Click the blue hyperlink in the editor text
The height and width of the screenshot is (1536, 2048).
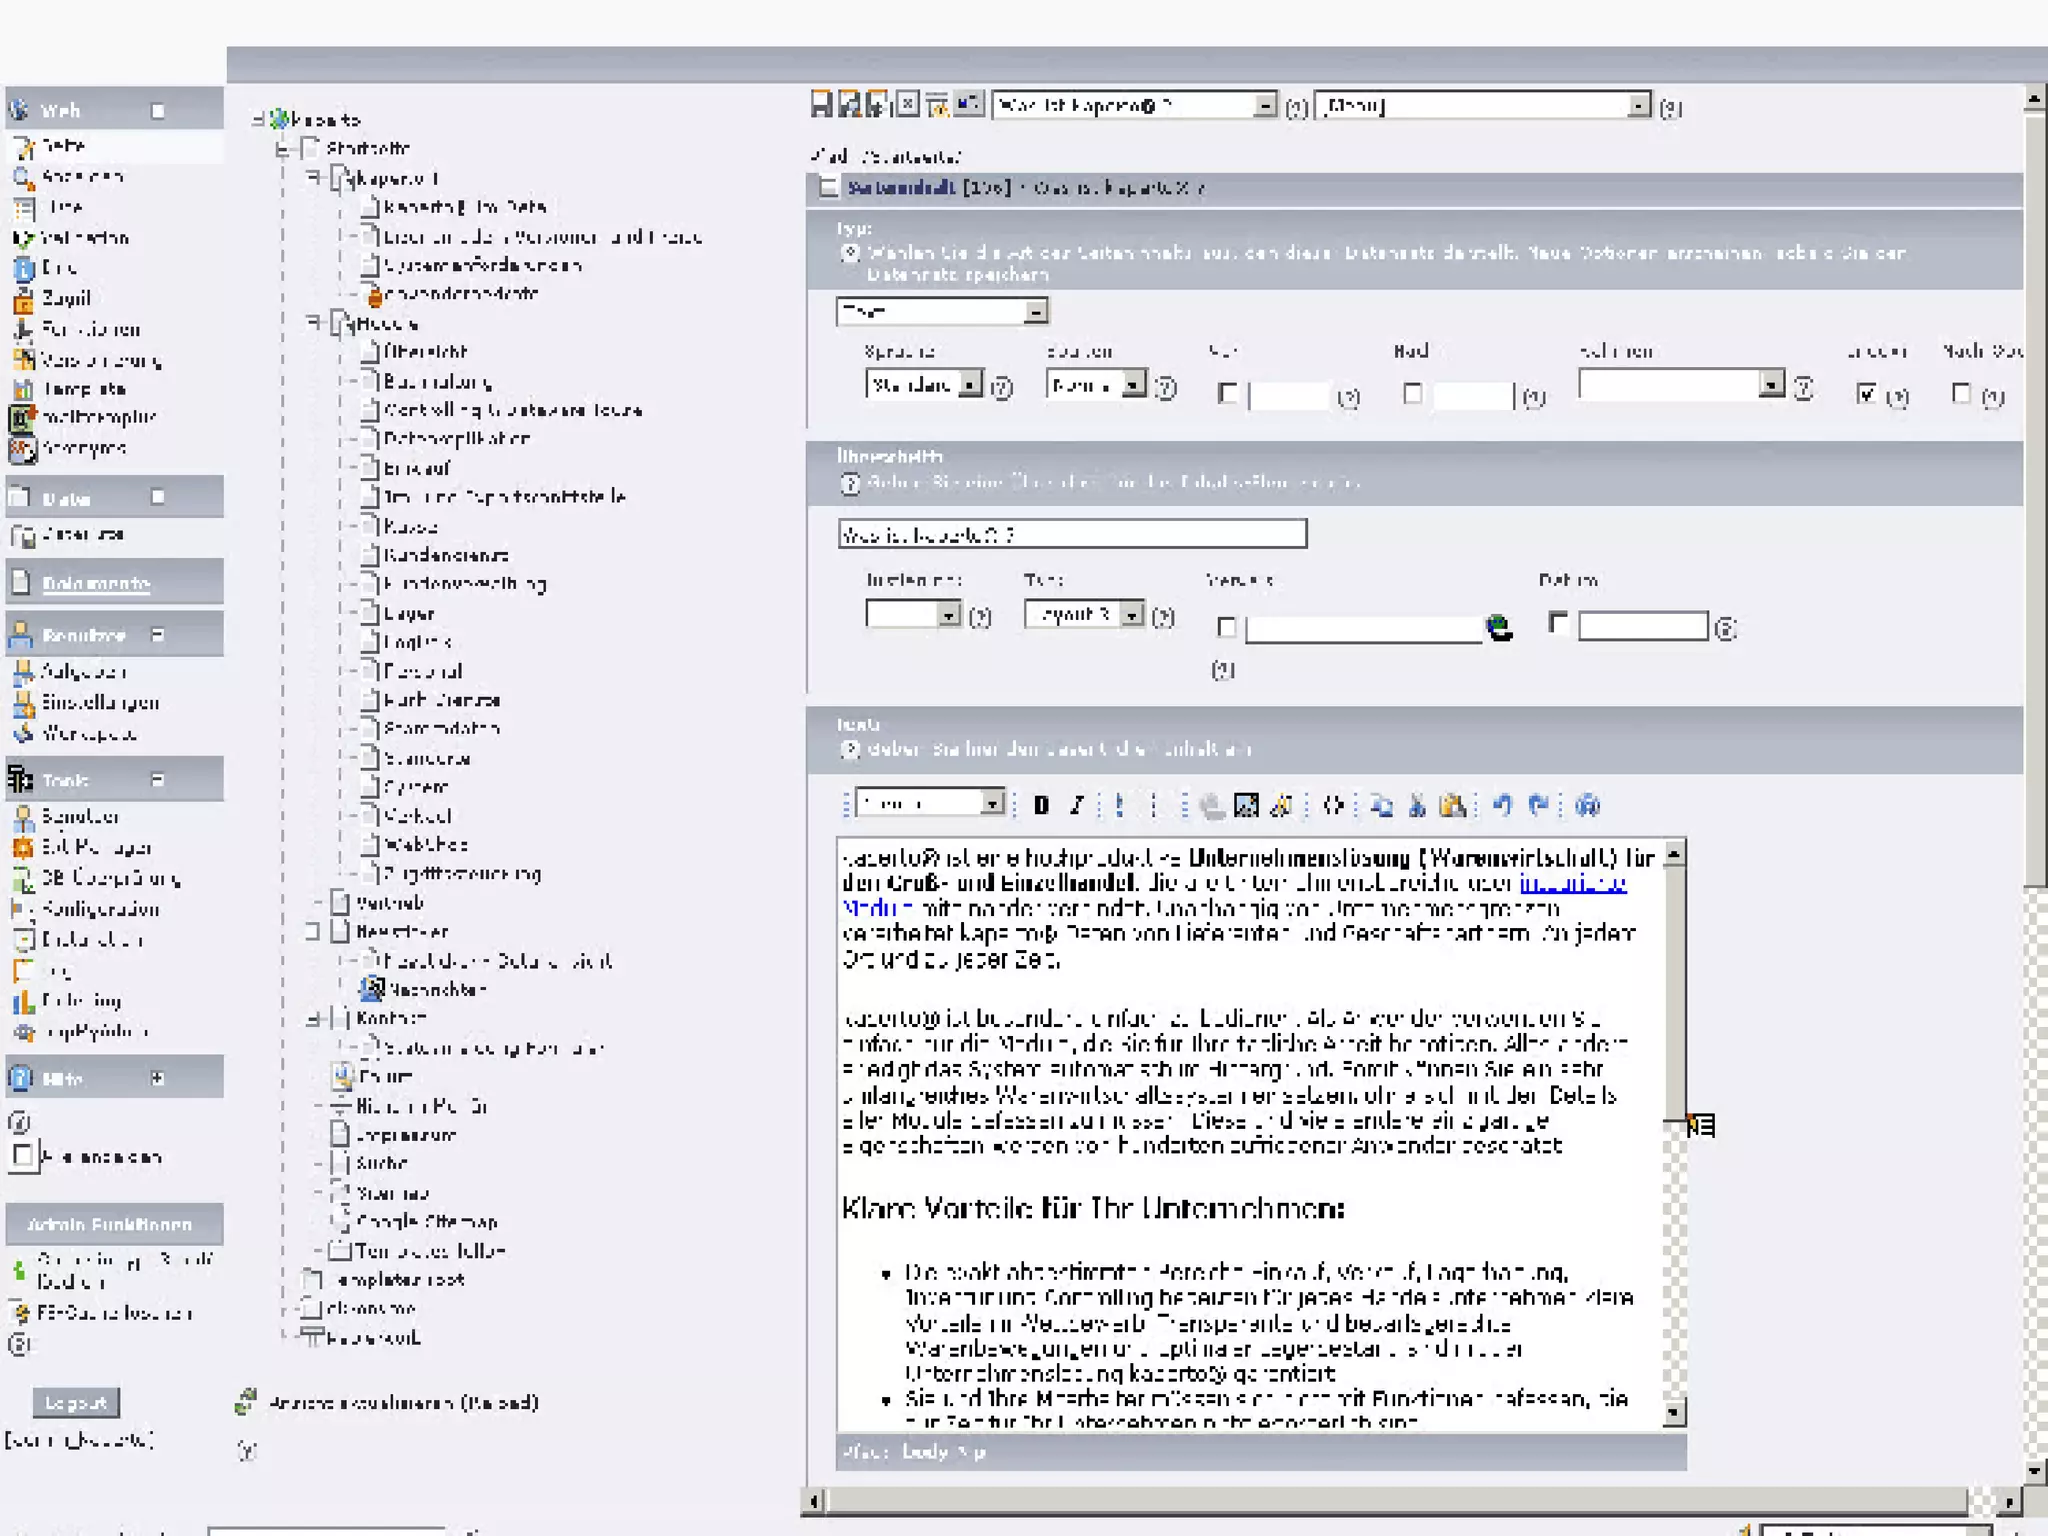point(1573,884)
